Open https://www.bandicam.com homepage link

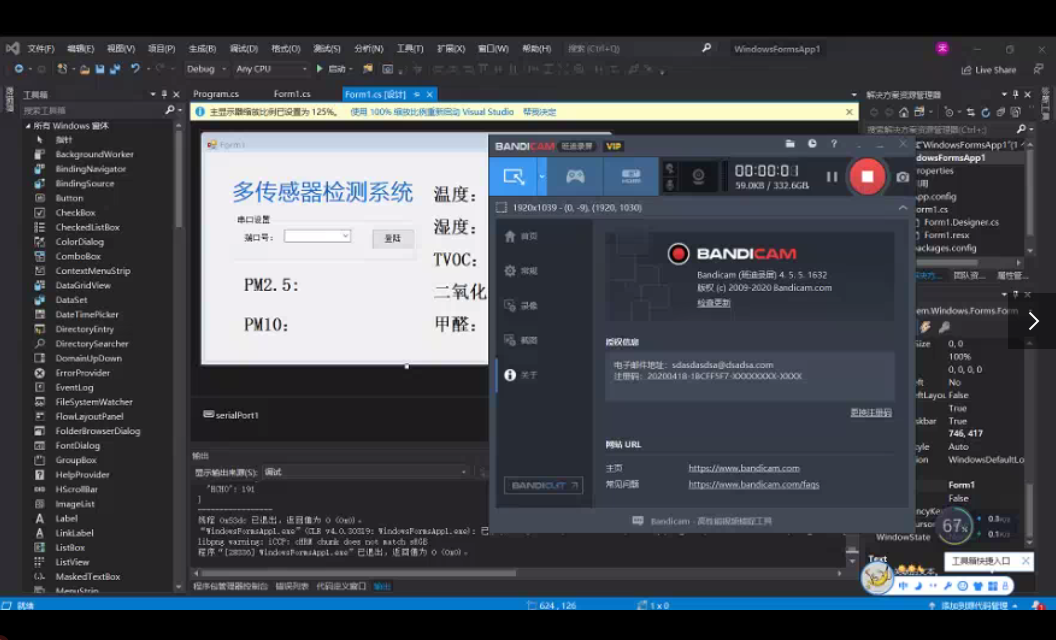click(x=744, y=468)
